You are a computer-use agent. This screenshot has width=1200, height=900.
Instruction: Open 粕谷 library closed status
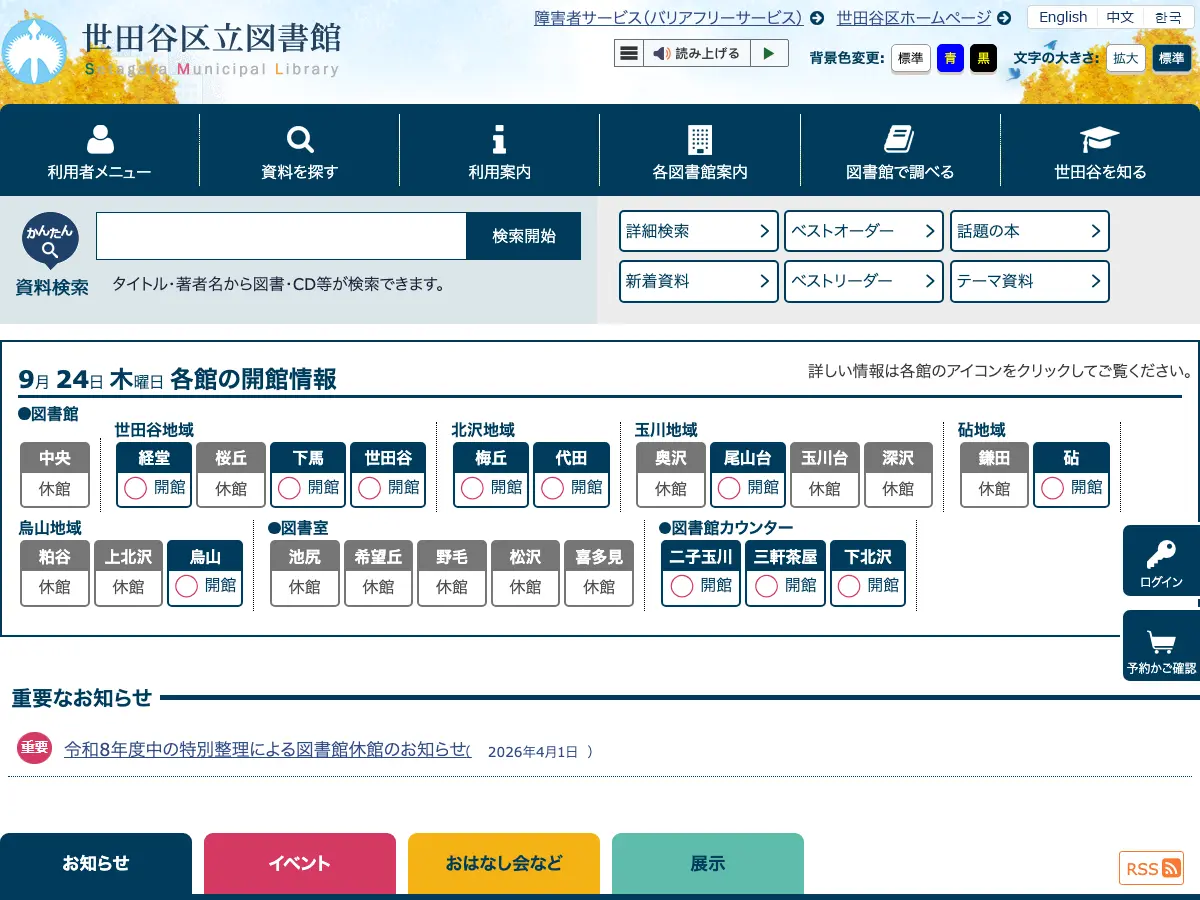point(55,573)
